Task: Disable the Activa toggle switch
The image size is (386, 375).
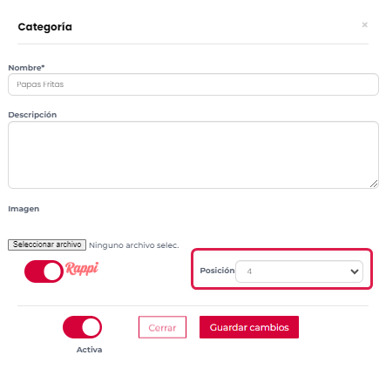Action: click(x=82, y=327)
